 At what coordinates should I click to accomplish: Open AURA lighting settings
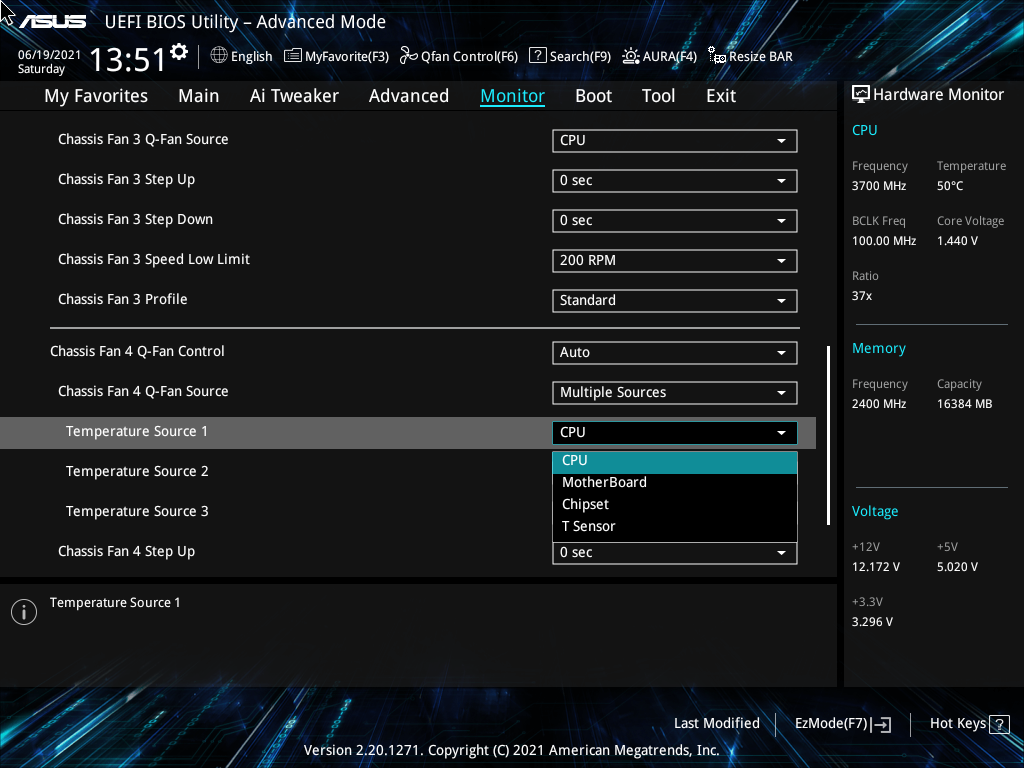pyautogui.click(x=659, y=56)
